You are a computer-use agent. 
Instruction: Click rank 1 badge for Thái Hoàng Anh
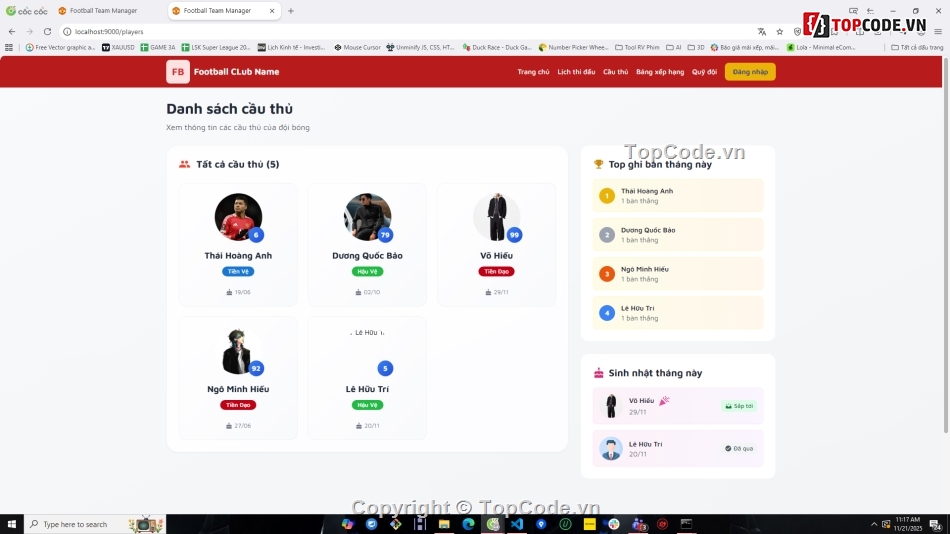pos(606,196)
